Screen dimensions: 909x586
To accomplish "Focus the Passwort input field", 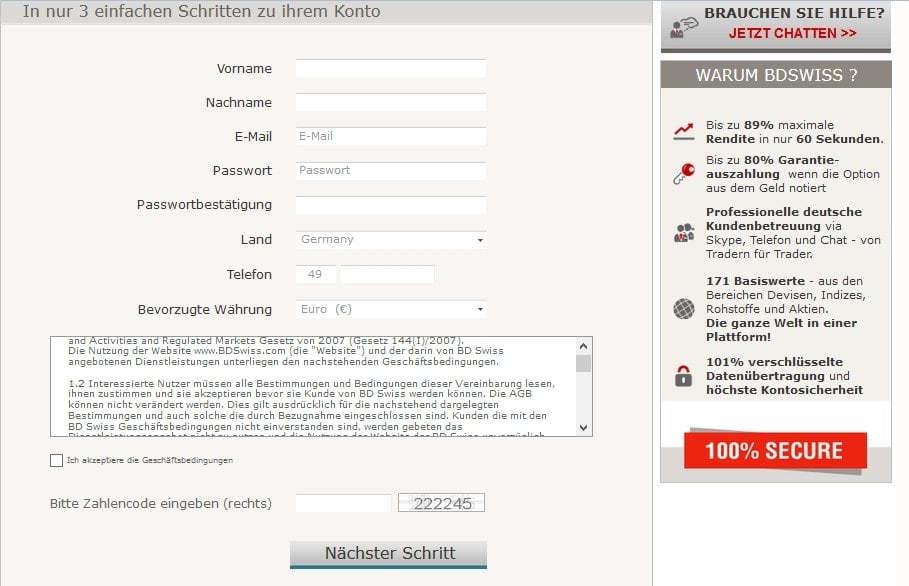I will pyautogui.click(x=391, y=170).
